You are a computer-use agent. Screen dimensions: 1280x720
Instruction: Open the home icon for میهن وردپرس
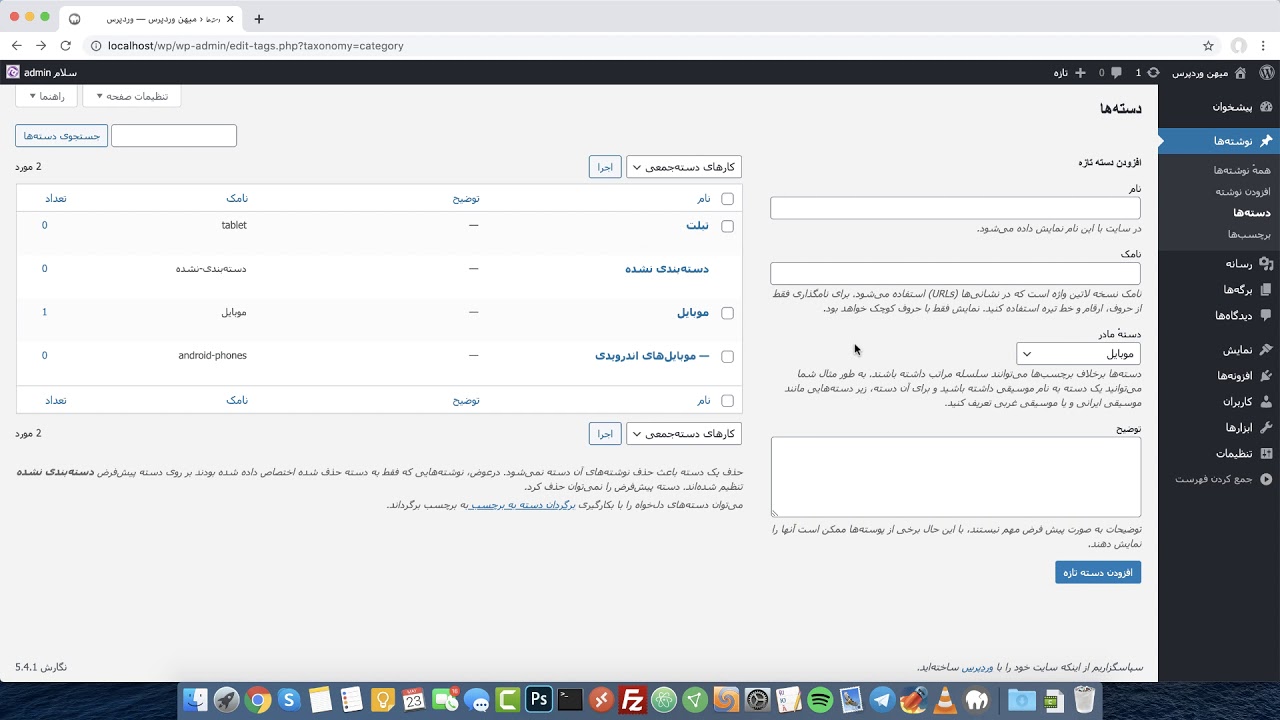[1240, 73]
